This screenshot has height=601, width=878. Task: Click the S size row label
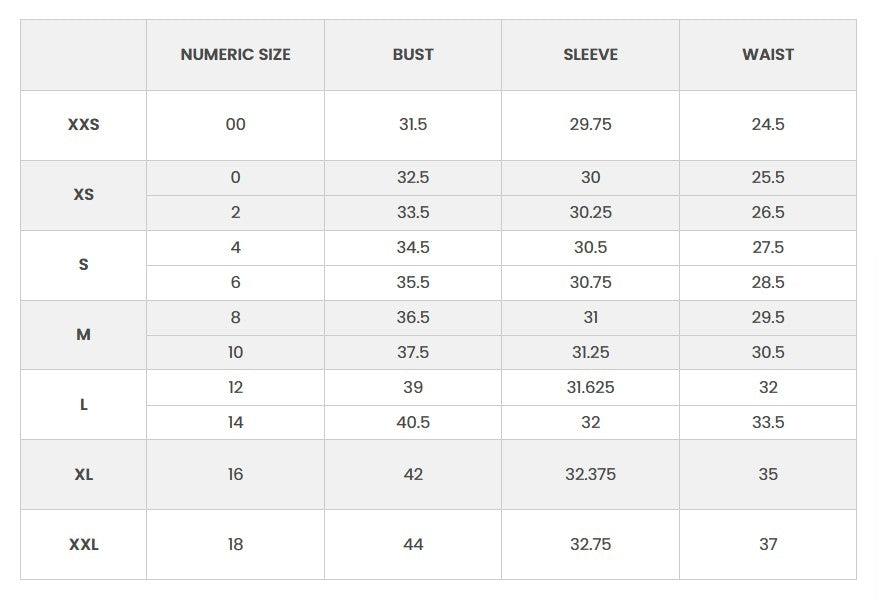83,264
